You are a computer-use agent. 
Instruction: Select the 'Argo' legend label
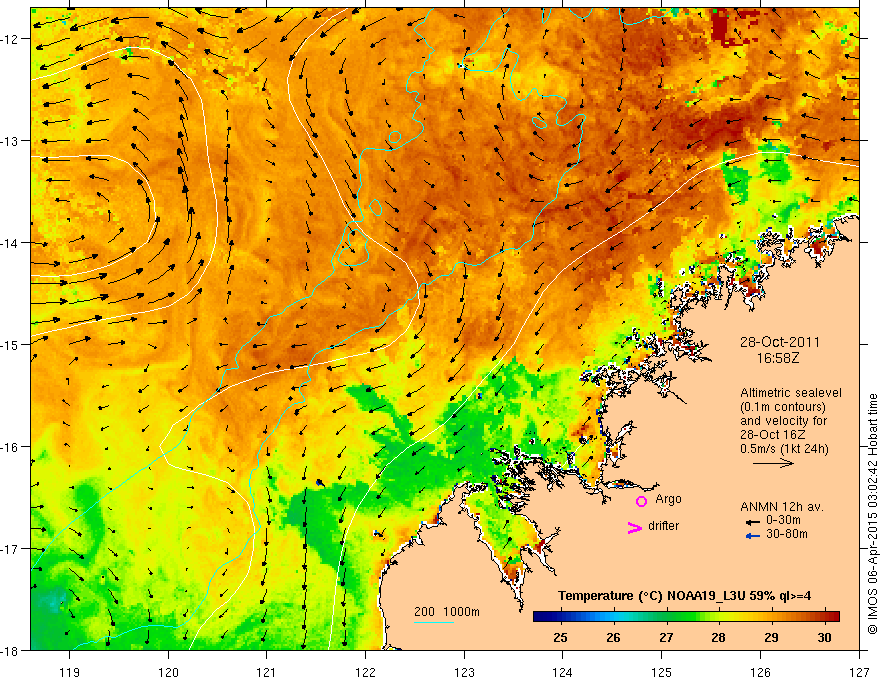(668, 499)
